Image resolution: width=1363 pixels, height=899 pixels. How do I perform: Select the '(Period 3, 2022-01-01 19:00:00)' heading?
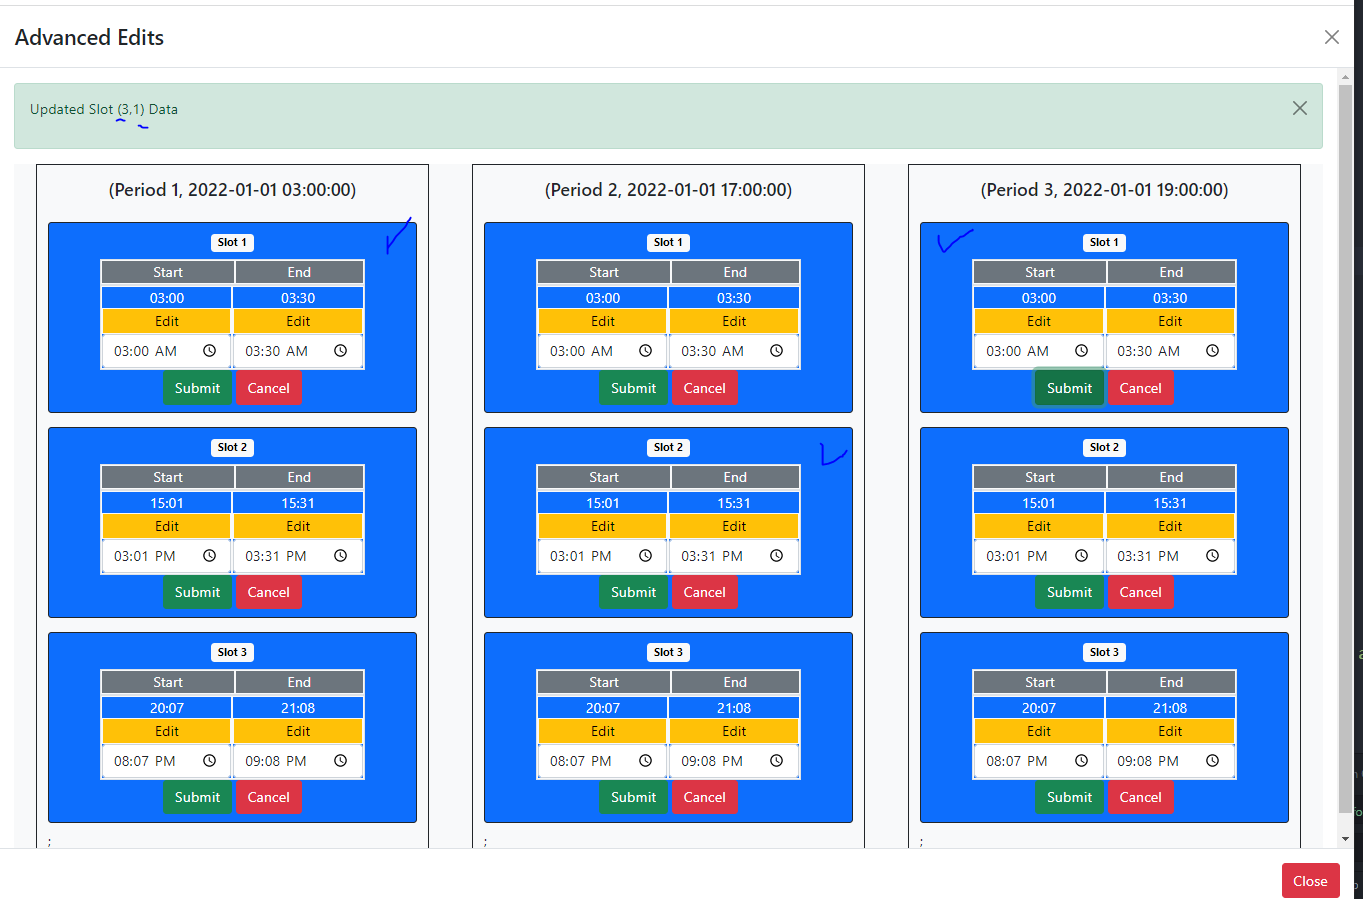[x=1104, y=190]
